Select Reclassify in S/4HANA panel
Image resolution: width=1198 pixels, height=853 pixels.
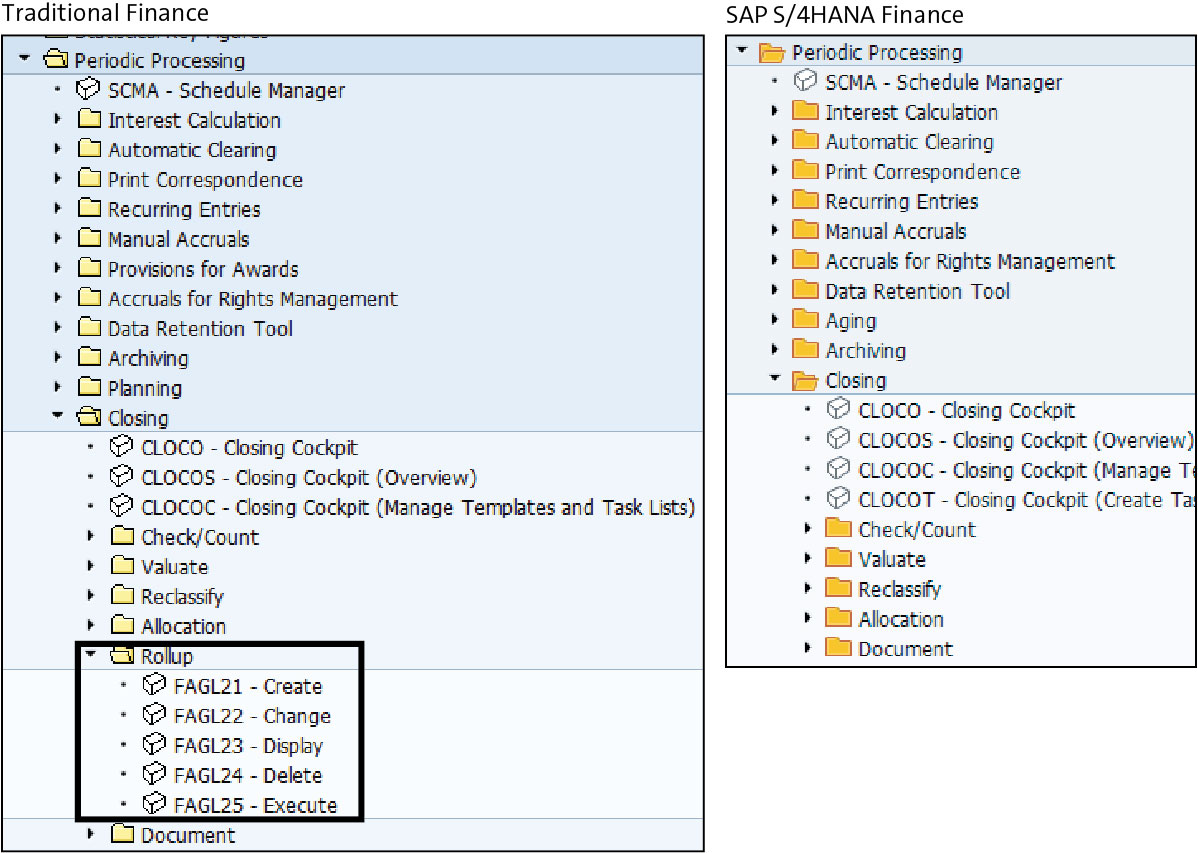900,589
